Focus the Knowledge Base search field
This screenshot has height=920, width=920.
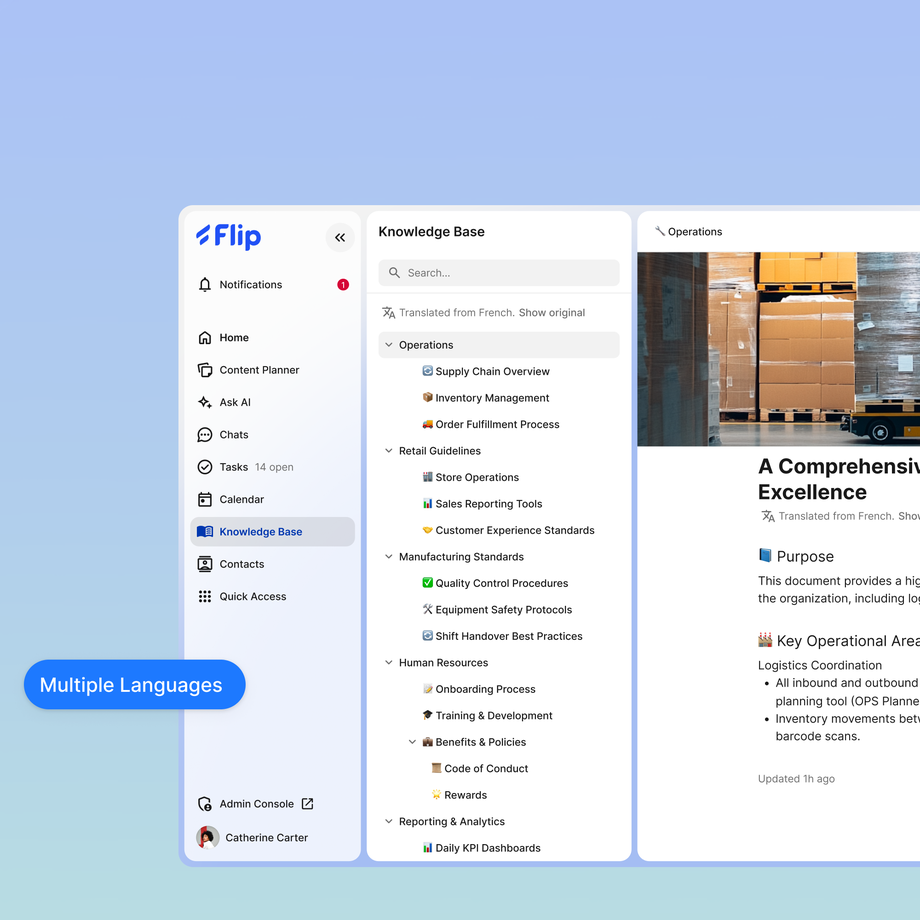pos(499,273)
